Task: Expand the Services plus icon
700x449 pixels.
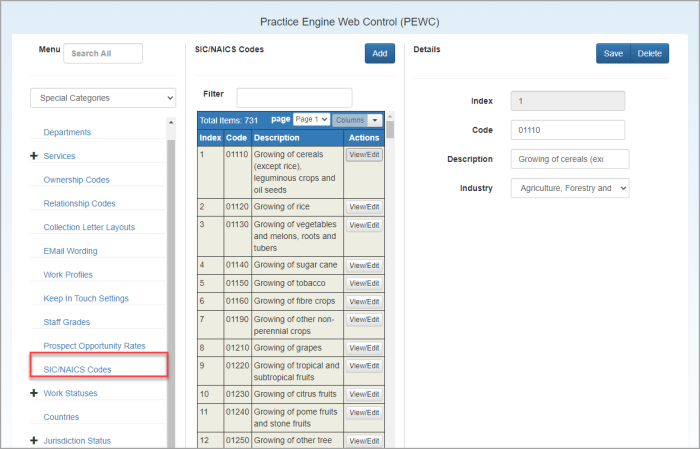Action: point(34,156)
